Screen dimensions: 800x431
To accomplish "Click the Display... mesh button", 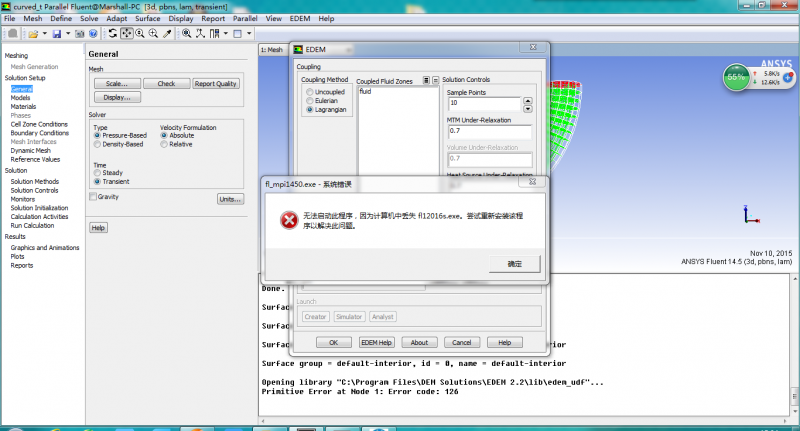I will point(117,97).
